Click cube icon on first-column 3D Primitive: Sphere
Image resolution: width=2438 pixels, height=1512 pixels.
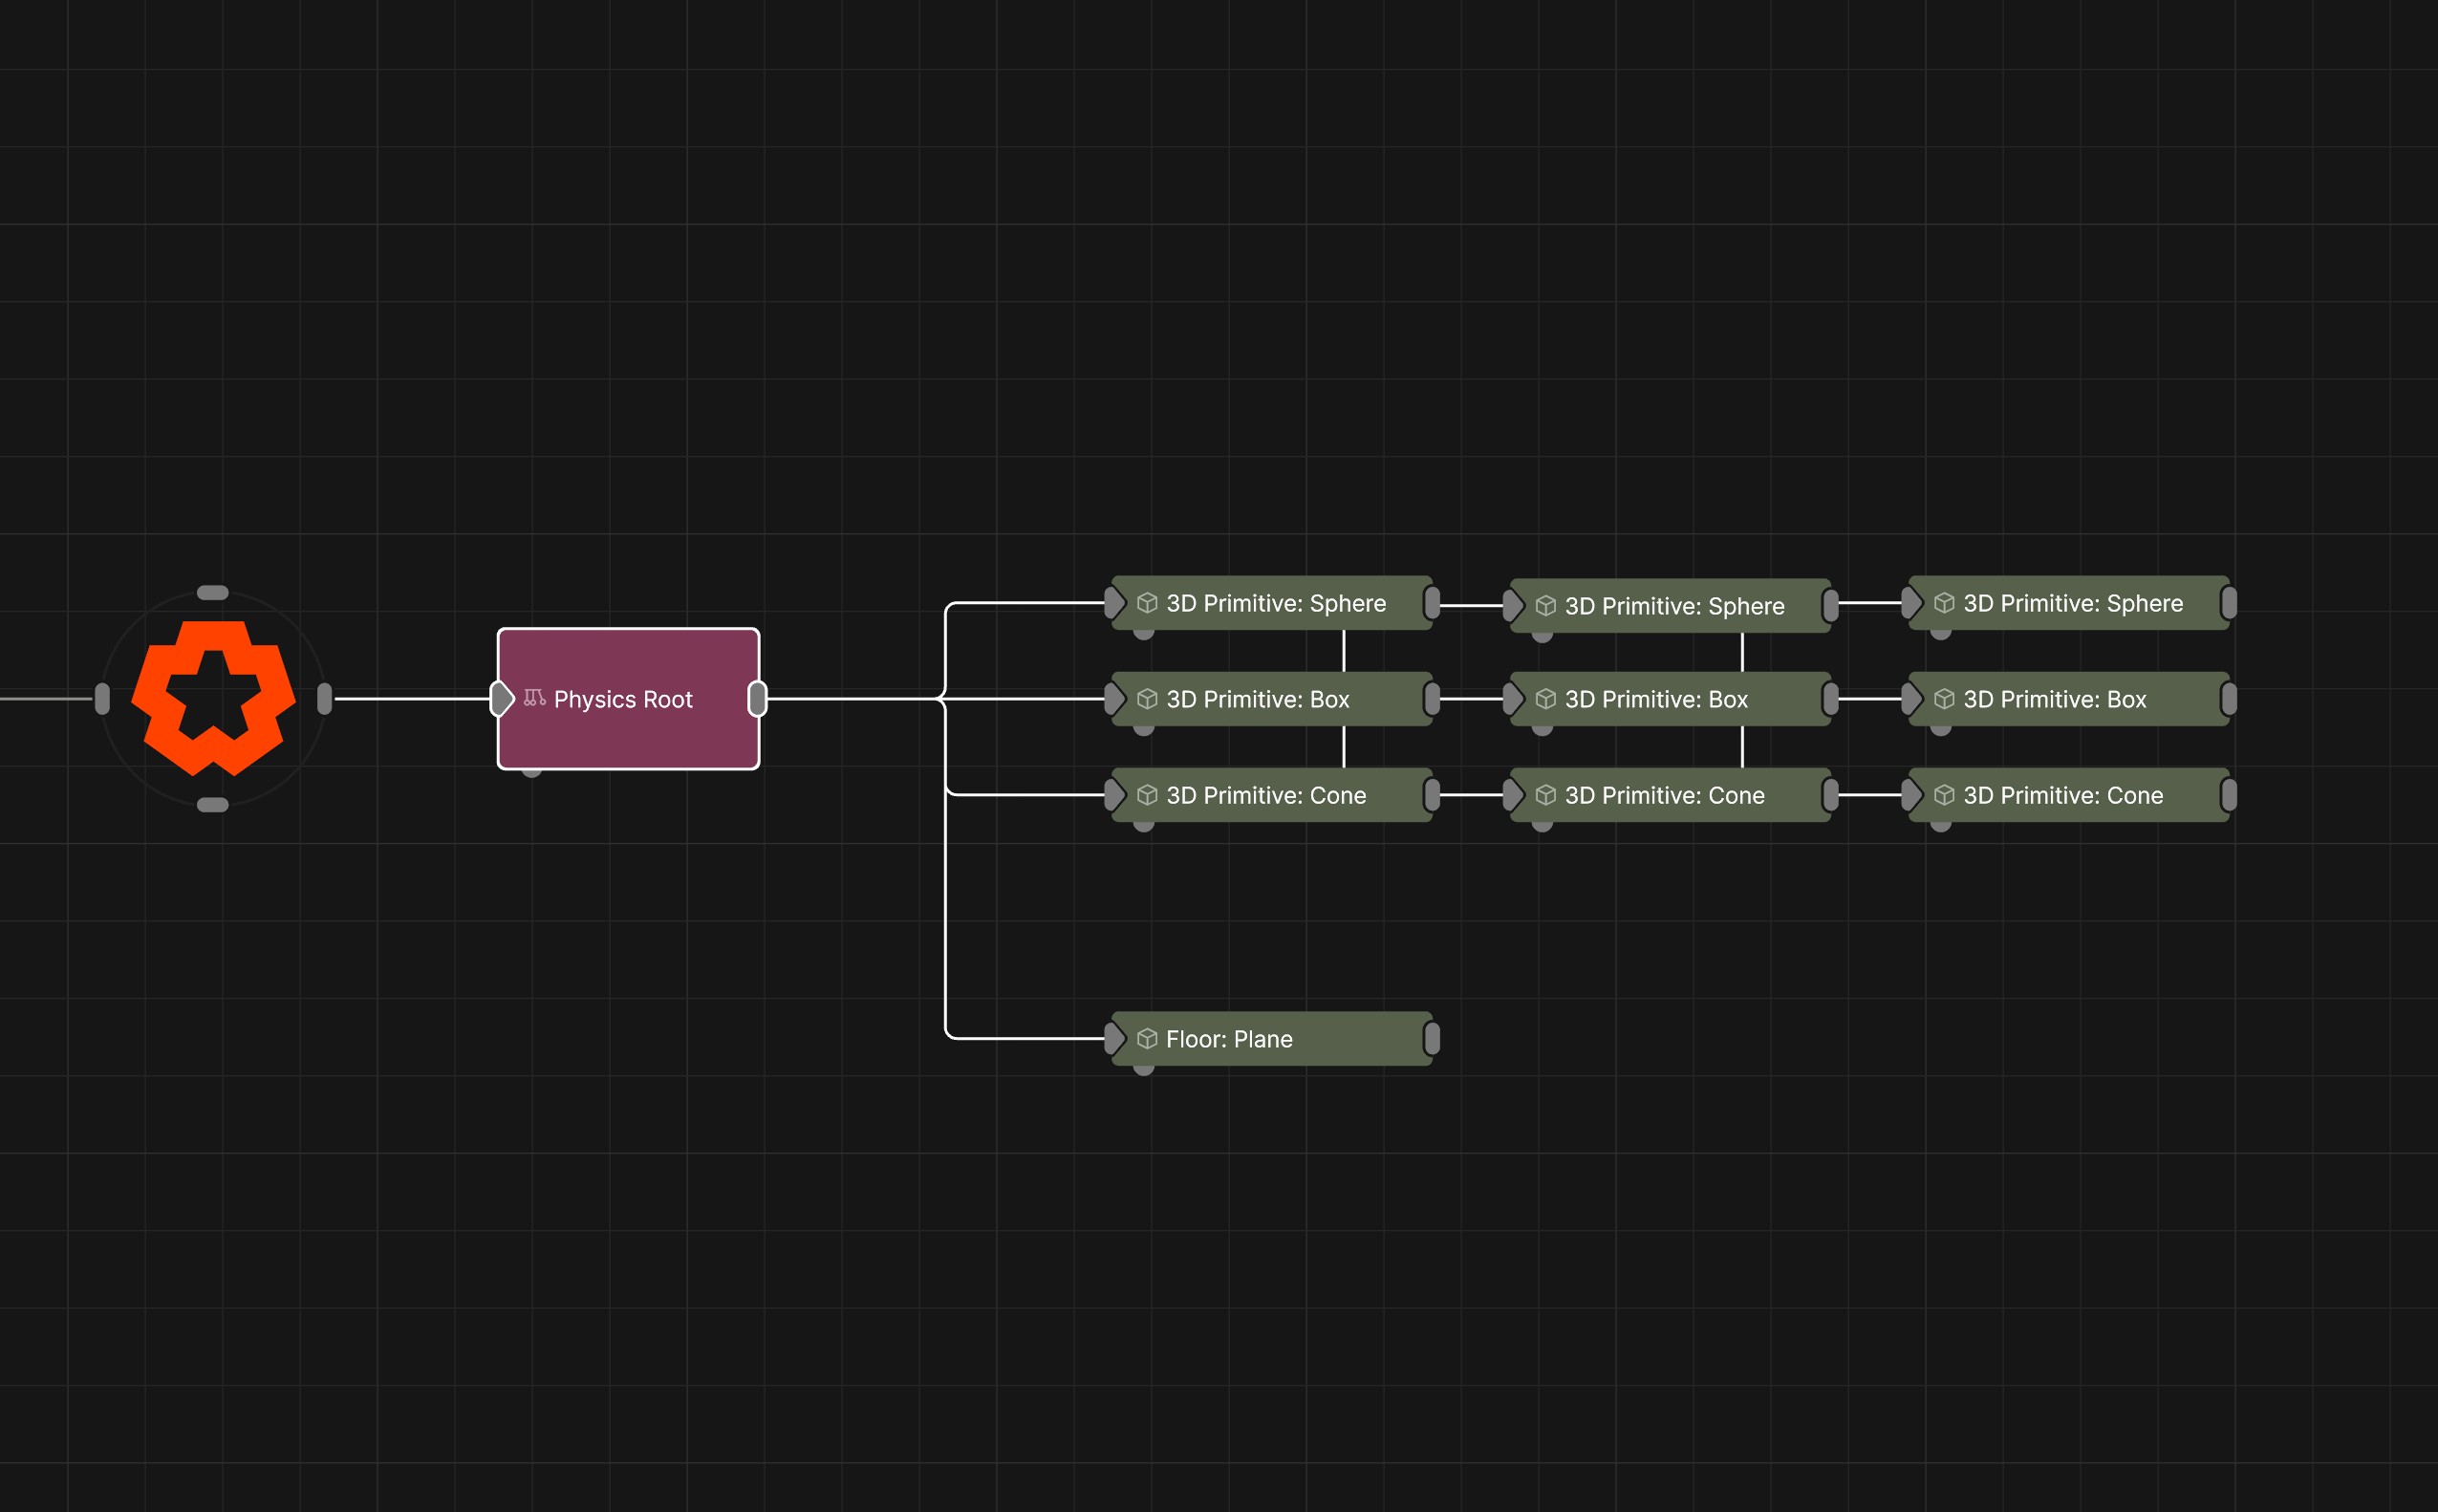pos(1147,603)
